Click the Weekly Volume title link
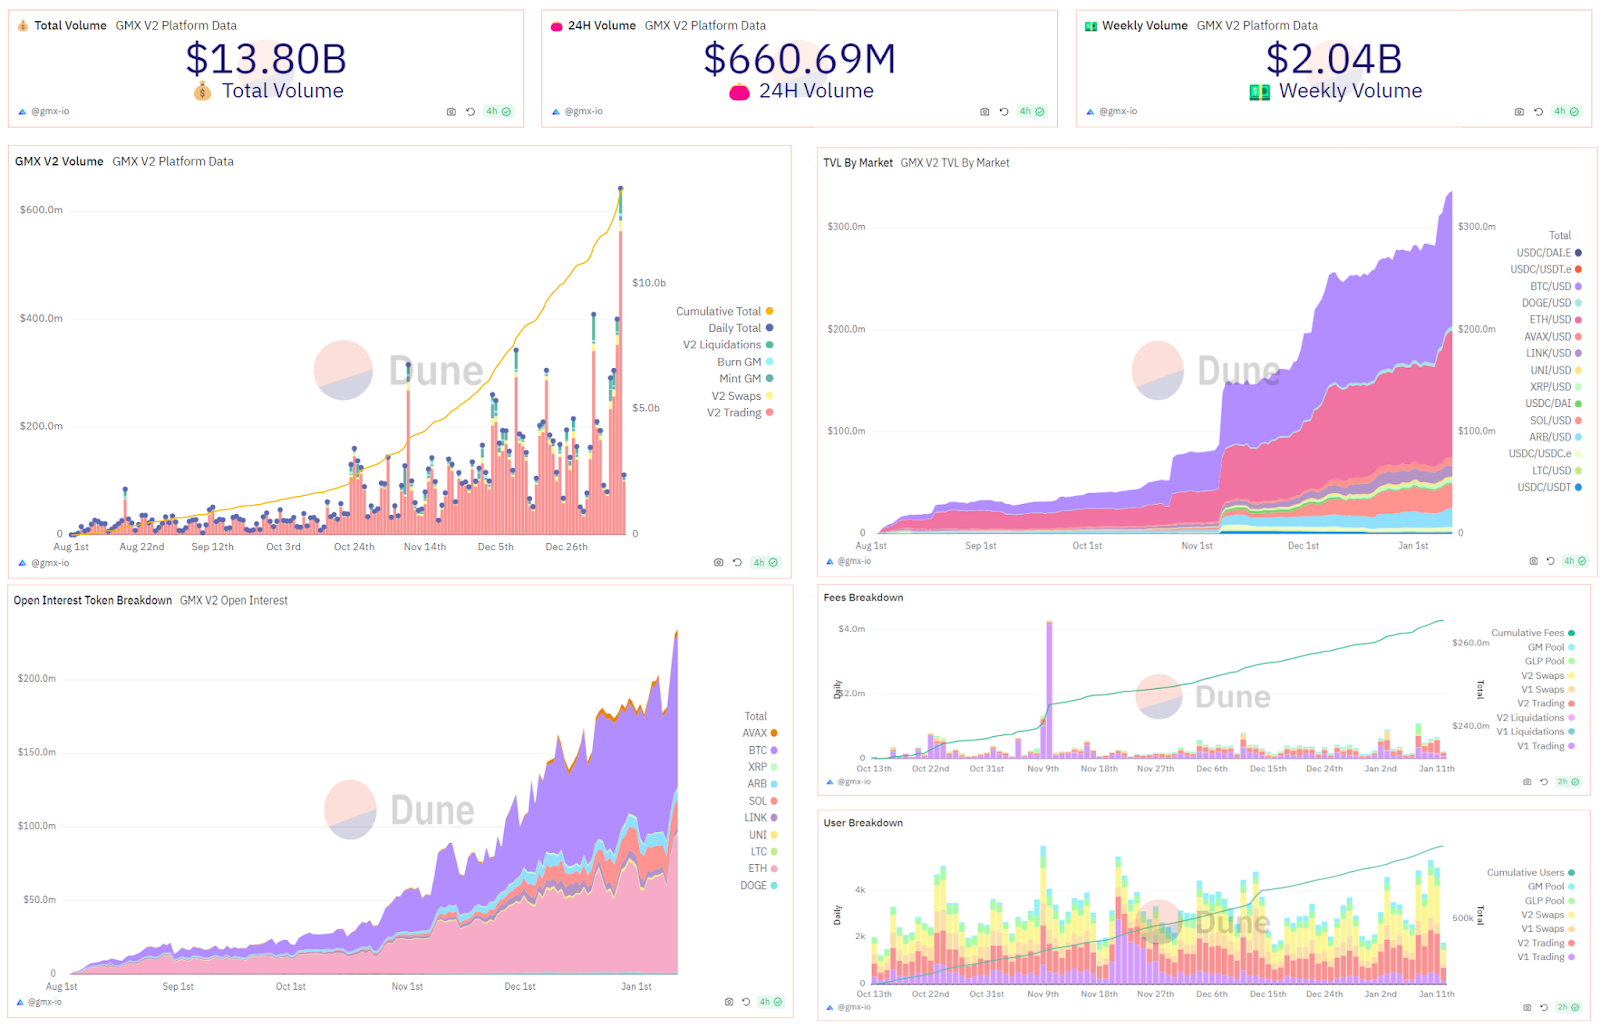 1144,26
